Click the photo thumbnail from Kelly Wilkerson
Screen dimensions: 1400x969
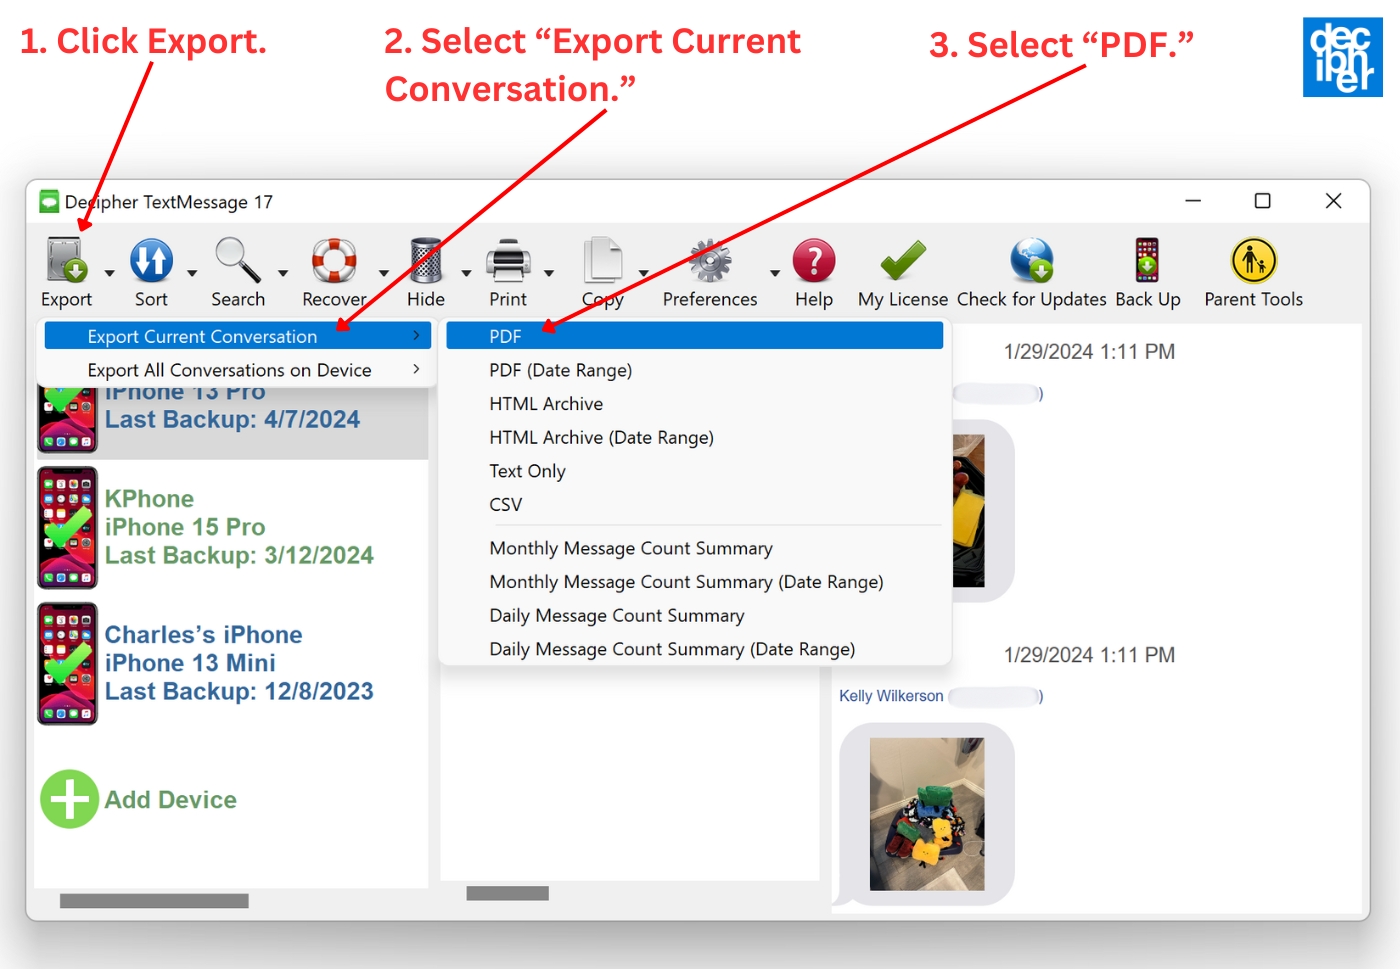[925, 815]
